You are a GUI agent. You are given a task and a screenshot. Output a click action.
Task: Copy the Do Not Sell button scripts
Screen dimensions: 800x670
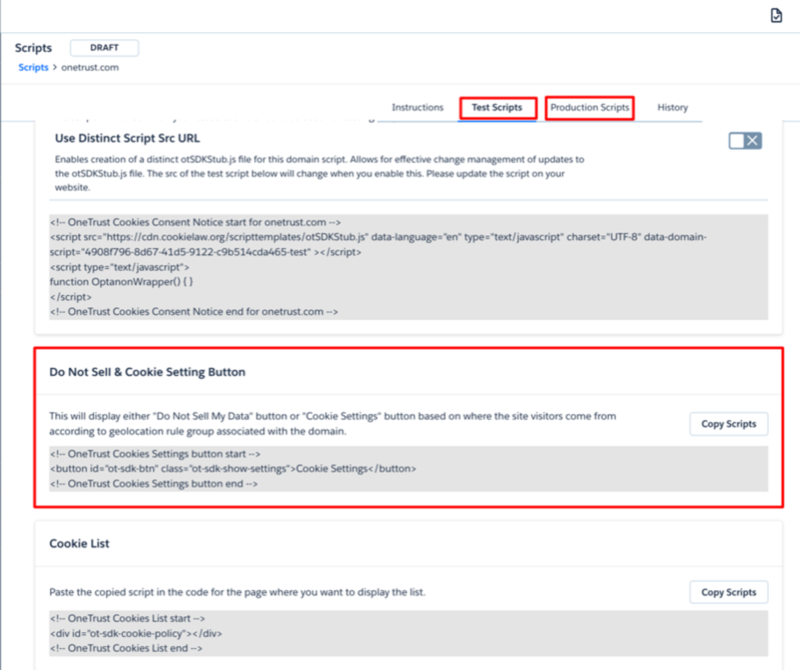pos(728,424)
